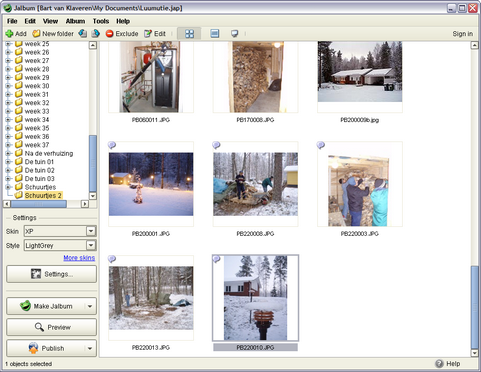Click the Help label in status bar
Screen dimensions: 481x372
453,364
